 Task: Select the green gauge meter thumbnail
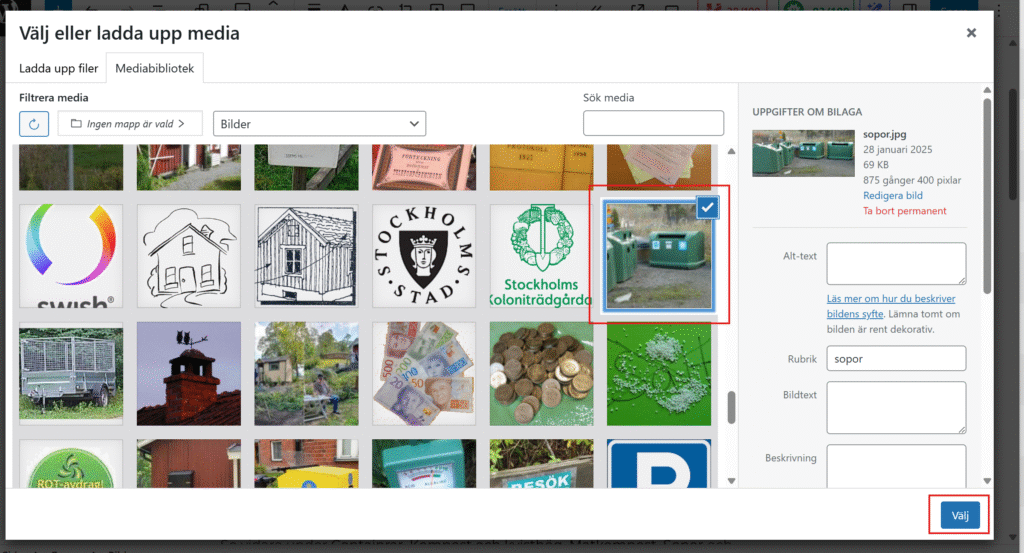[x=424, y=464]
